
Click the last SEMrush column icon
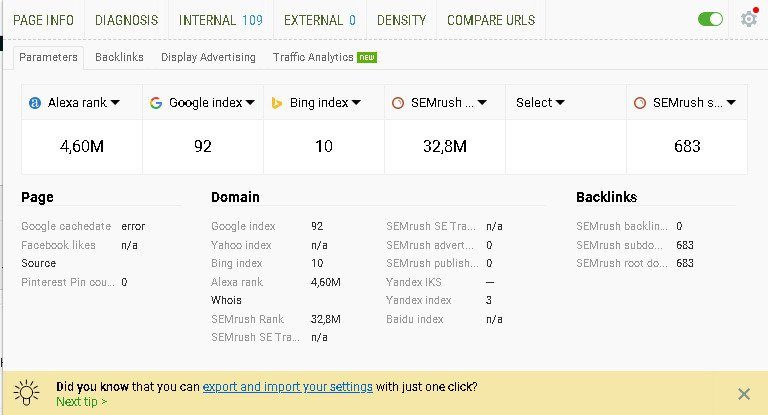pyautogui.click(x=640, y=102)
